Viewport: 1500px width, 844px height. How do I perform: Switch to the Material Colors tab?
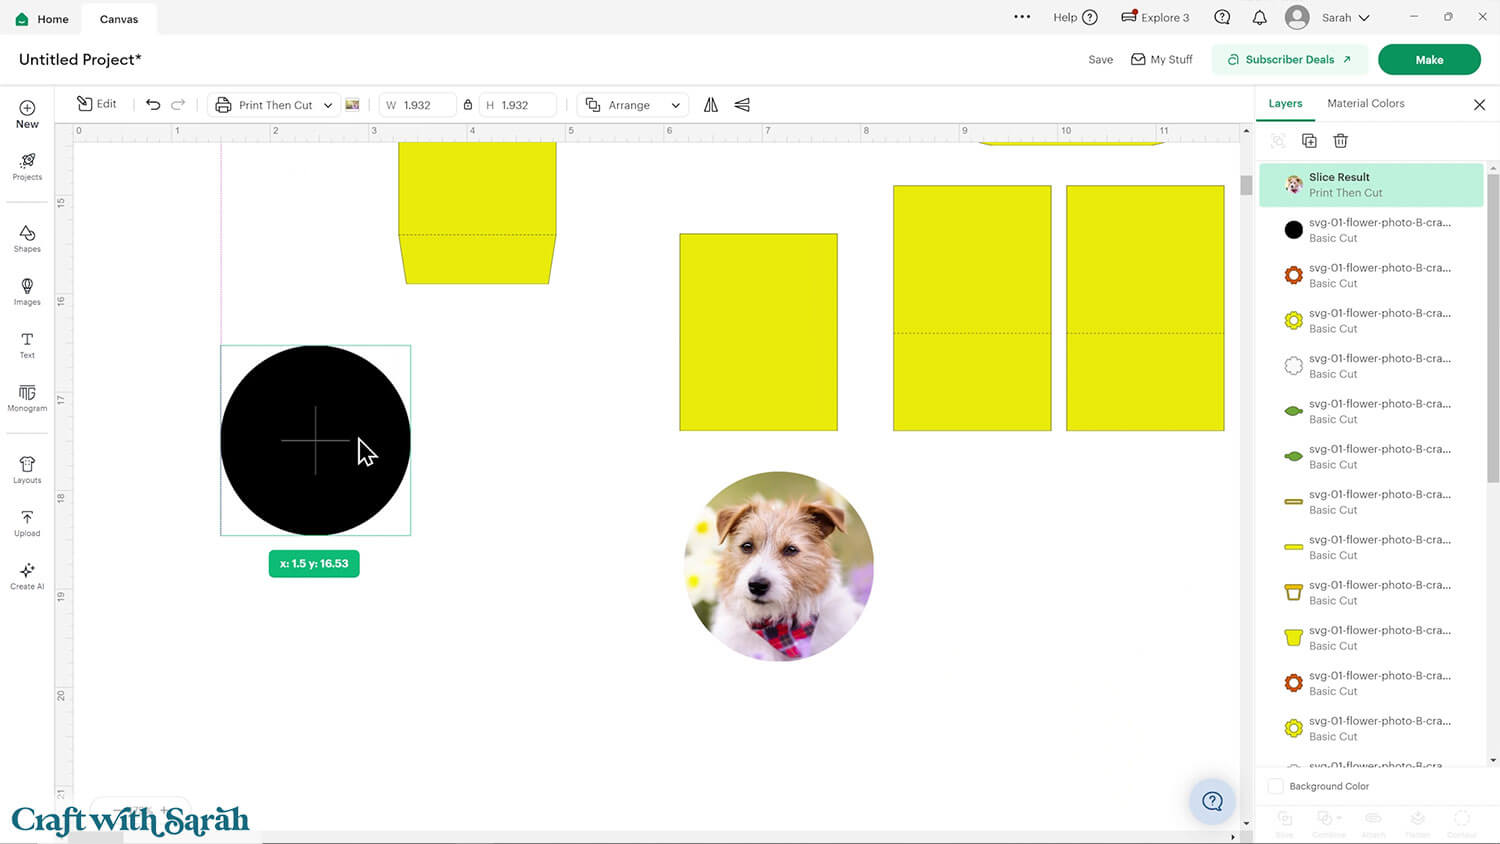point(1365,103)
